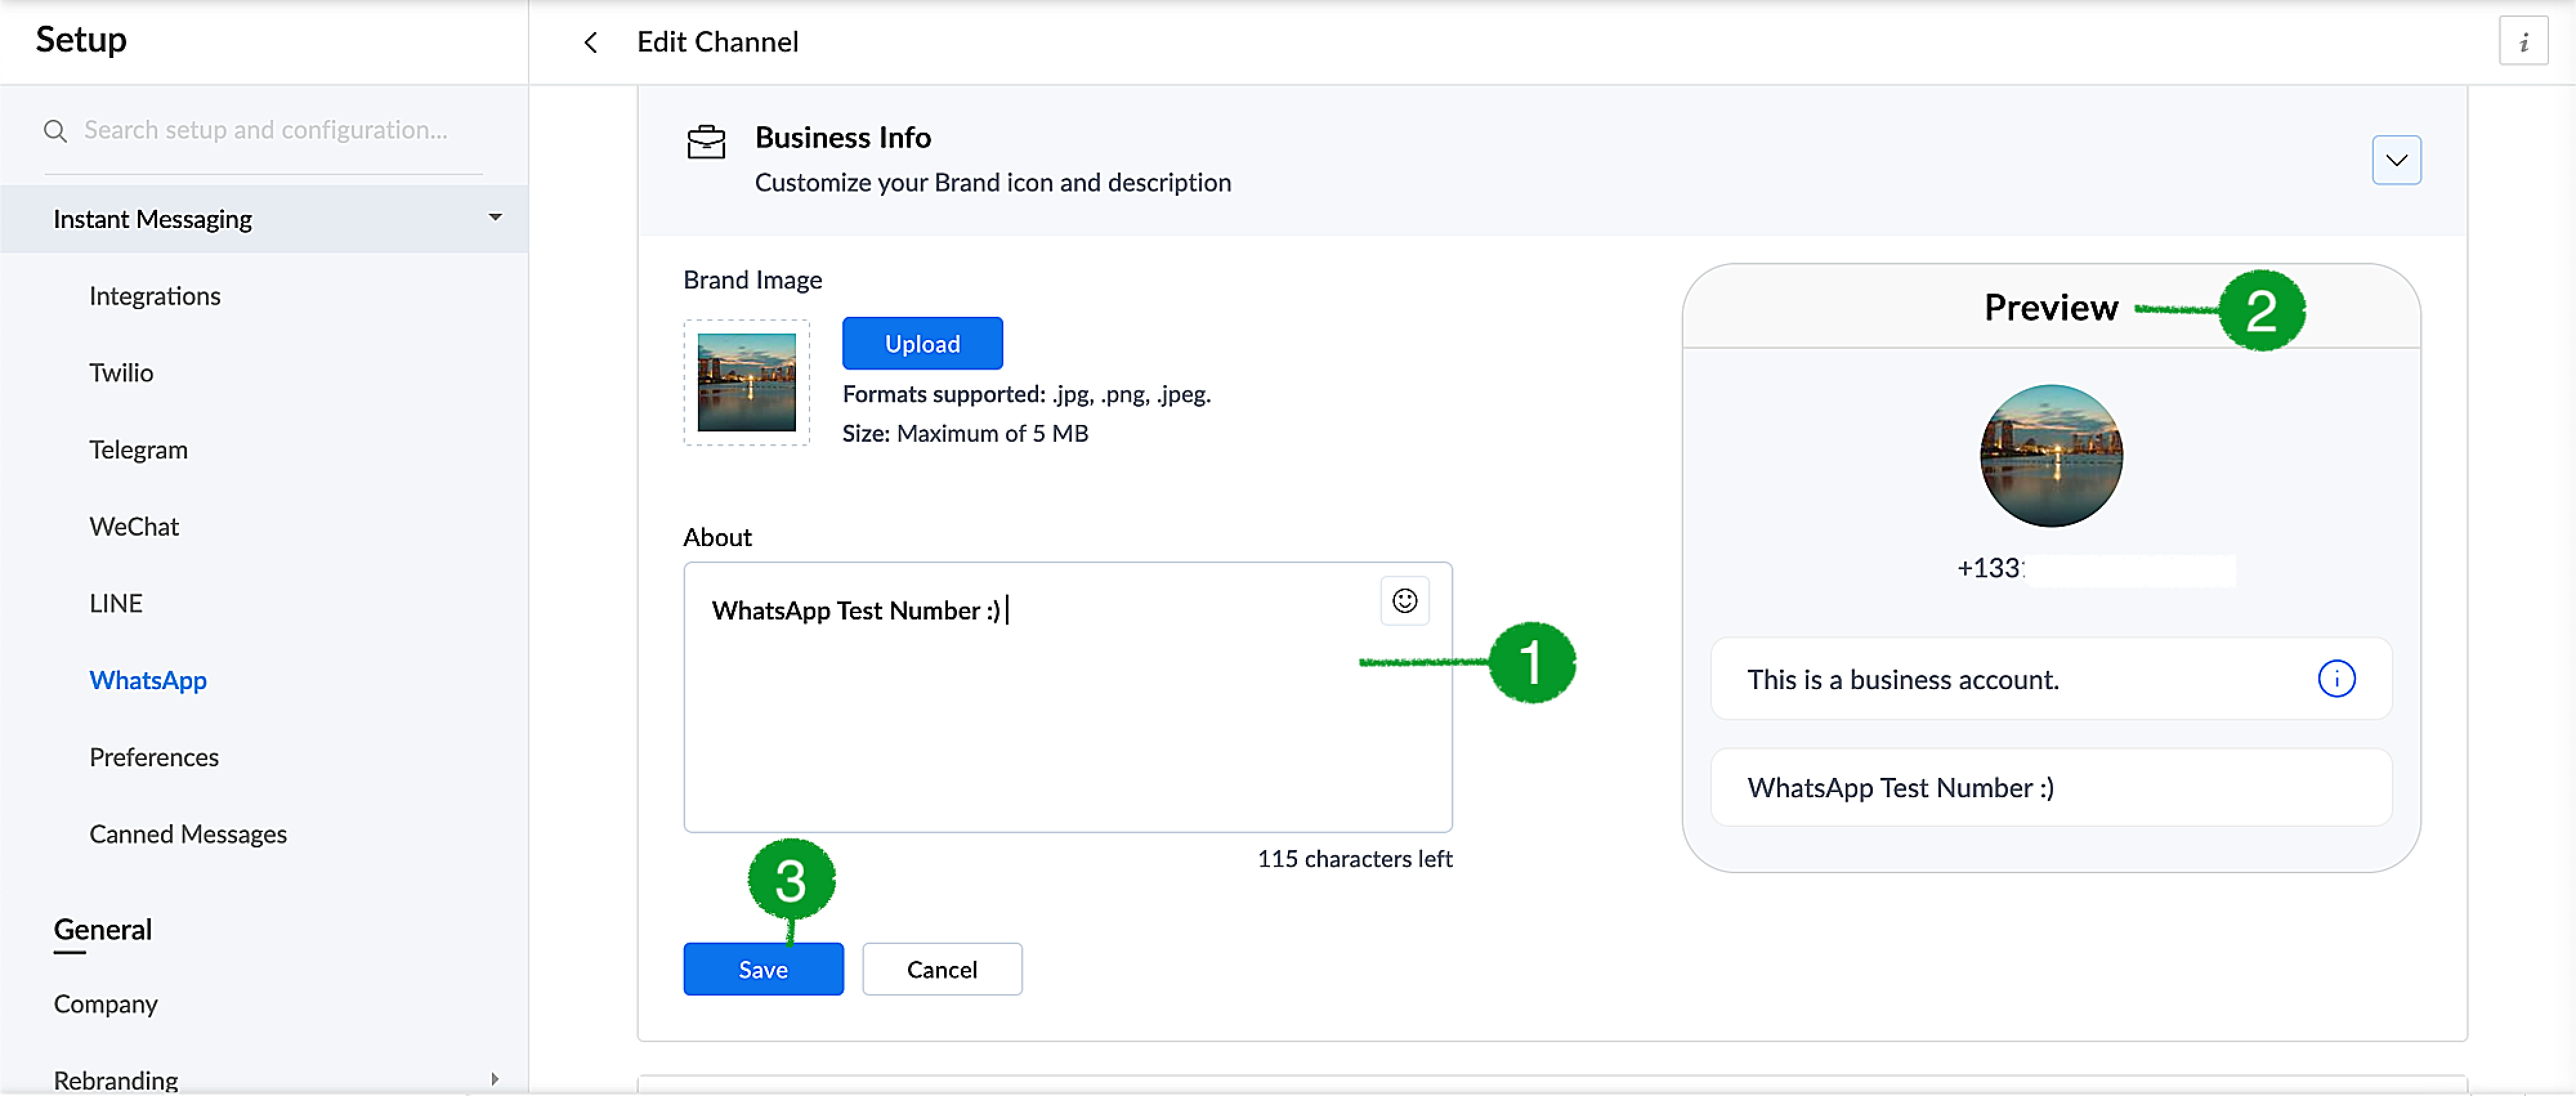Click the back arrow beside Edit Channel

point(590,42)
